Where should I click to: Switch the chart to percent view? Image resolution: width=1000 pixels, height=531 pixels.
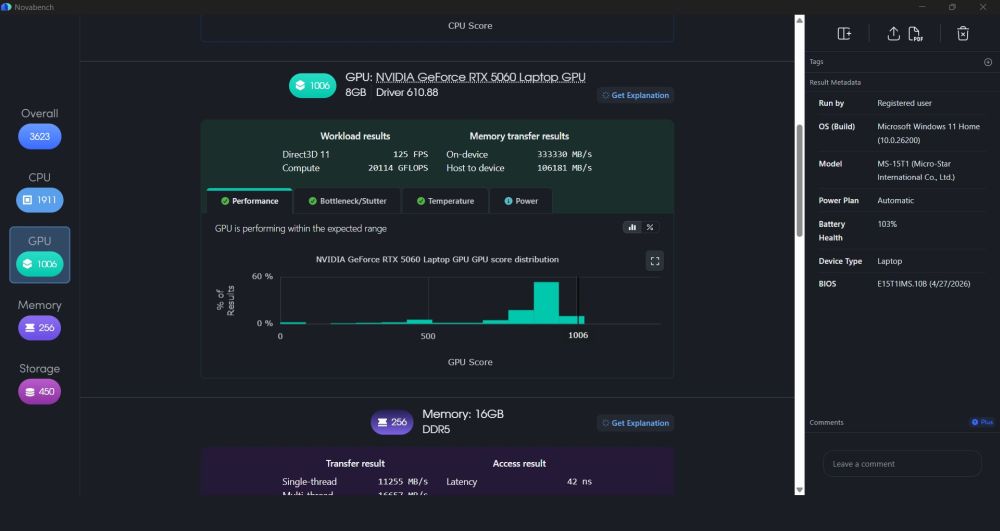click(650, 228)
